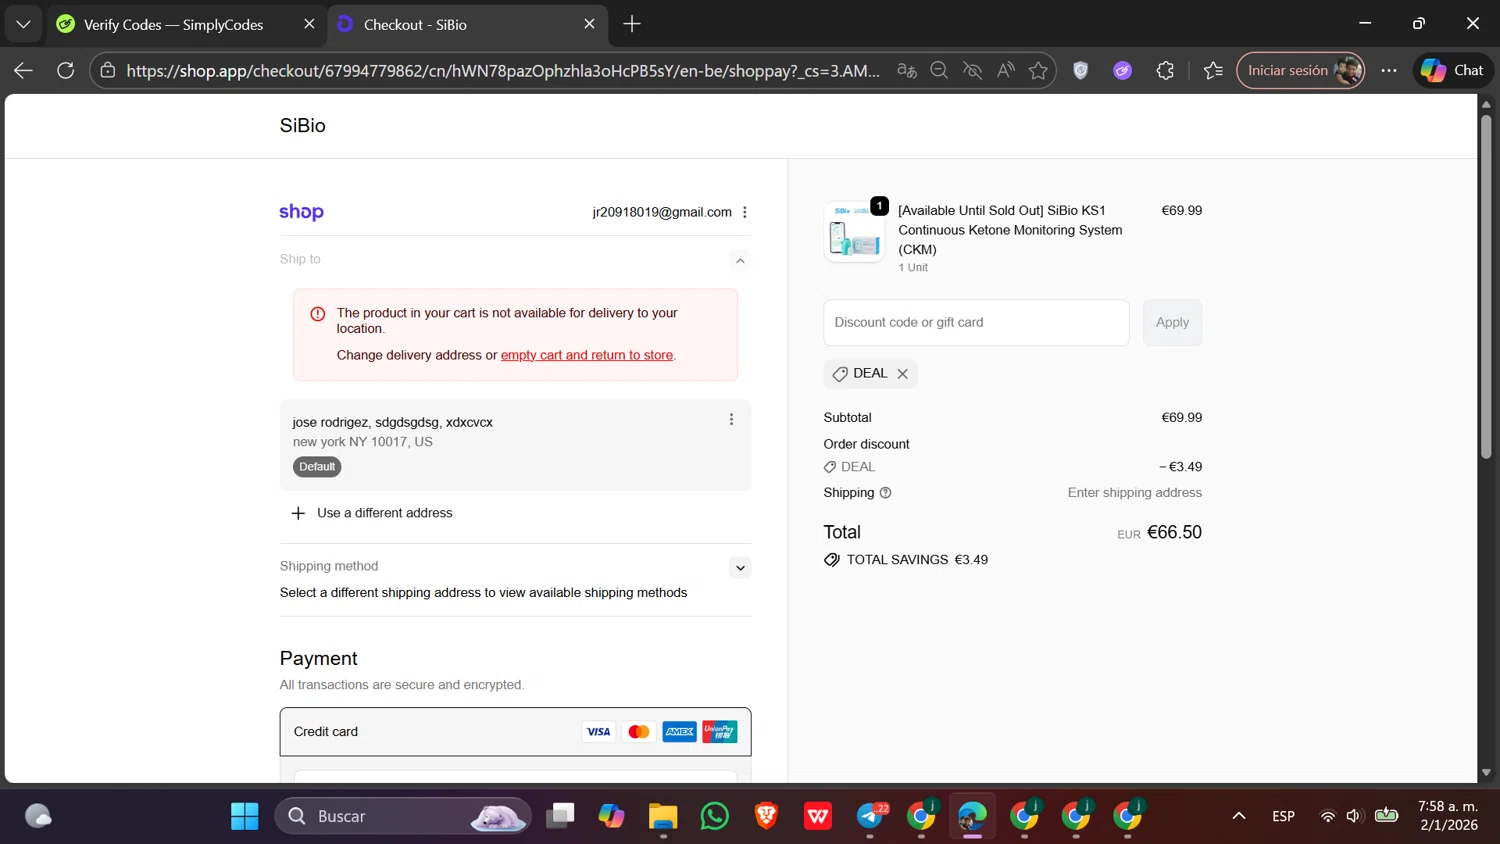Open read aloud icon in address bar
The height and width of the screenshot is (844, 1500).
click(x=1005, y=70)
